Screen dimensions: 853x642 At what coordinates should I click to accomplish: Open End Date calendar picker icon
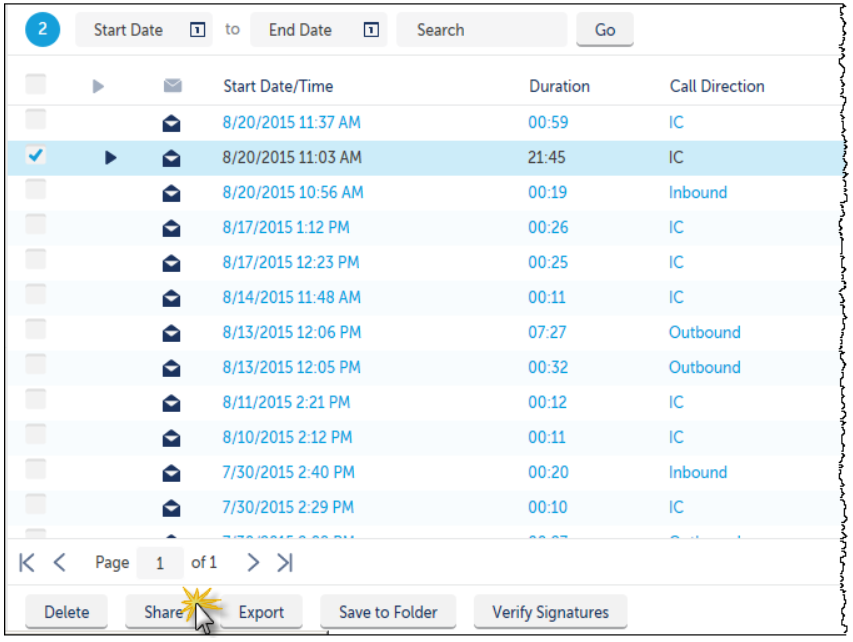pos(371,29)
